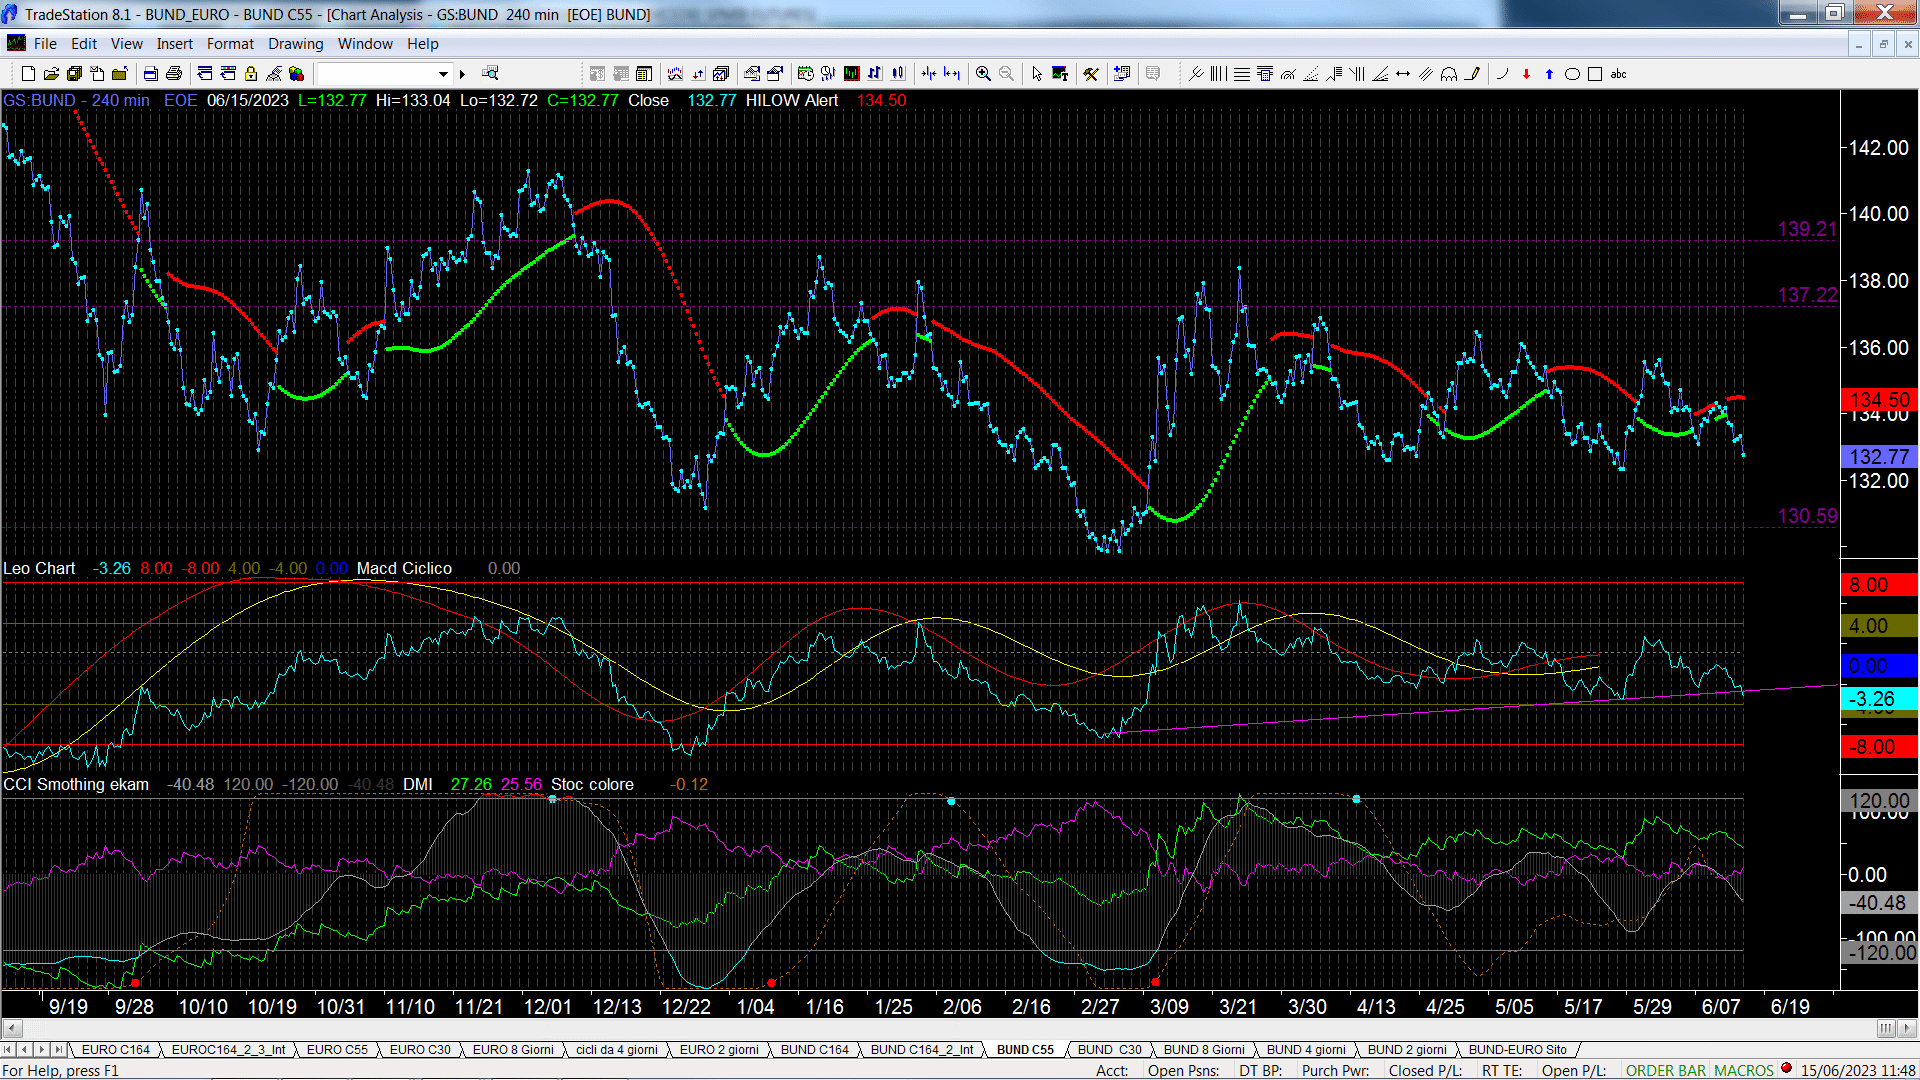Click the red 134.50 price axis label
Viewport: 1920px width, 1080px height.
1879,400
